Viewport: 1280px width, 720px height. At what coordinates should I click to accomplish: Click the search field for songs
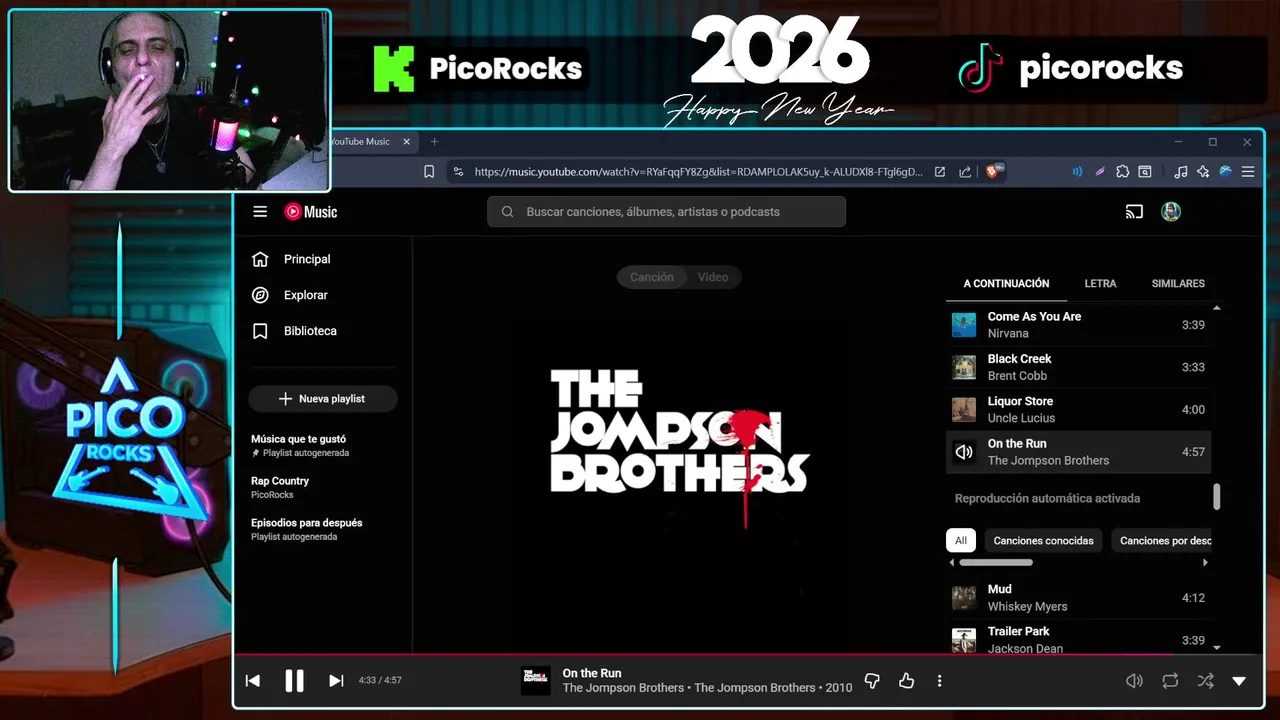(666, 211)
